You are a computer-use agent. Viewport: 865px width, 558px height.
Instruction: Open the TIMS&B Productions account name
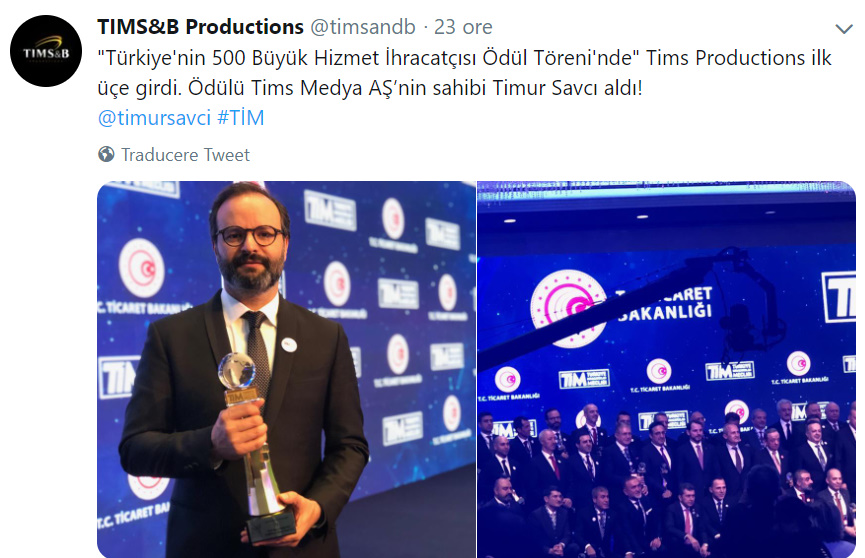tap(200, 26)
